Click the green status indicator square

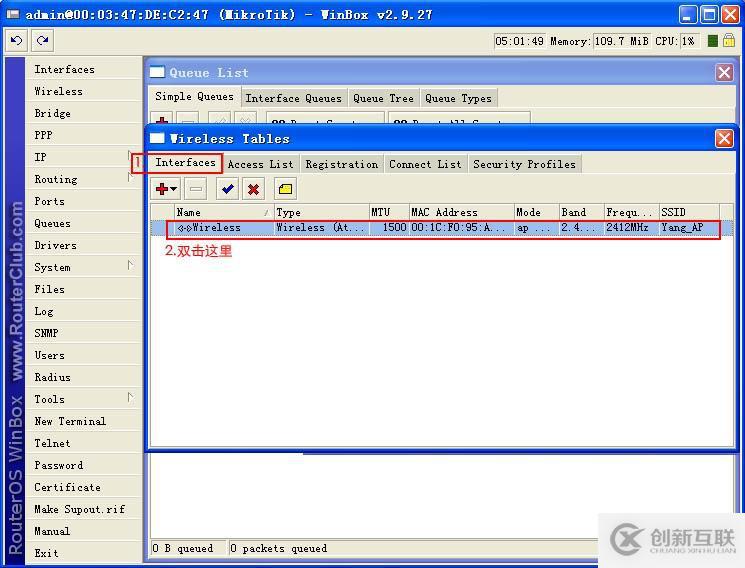point(712,41)
